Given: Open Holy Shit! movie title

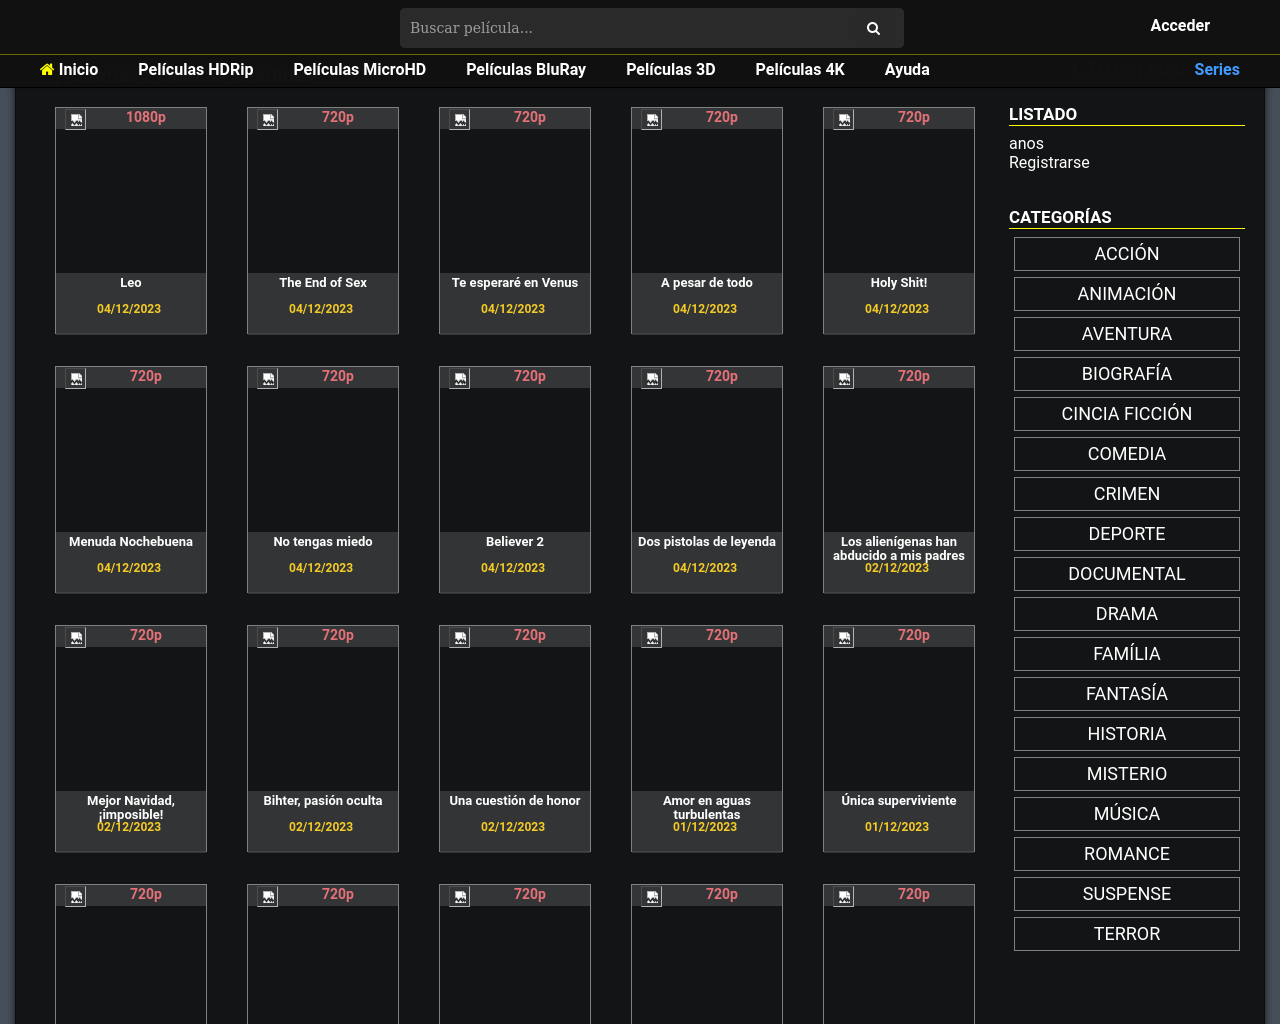Looking at the screenshot, I should (899, 283).
